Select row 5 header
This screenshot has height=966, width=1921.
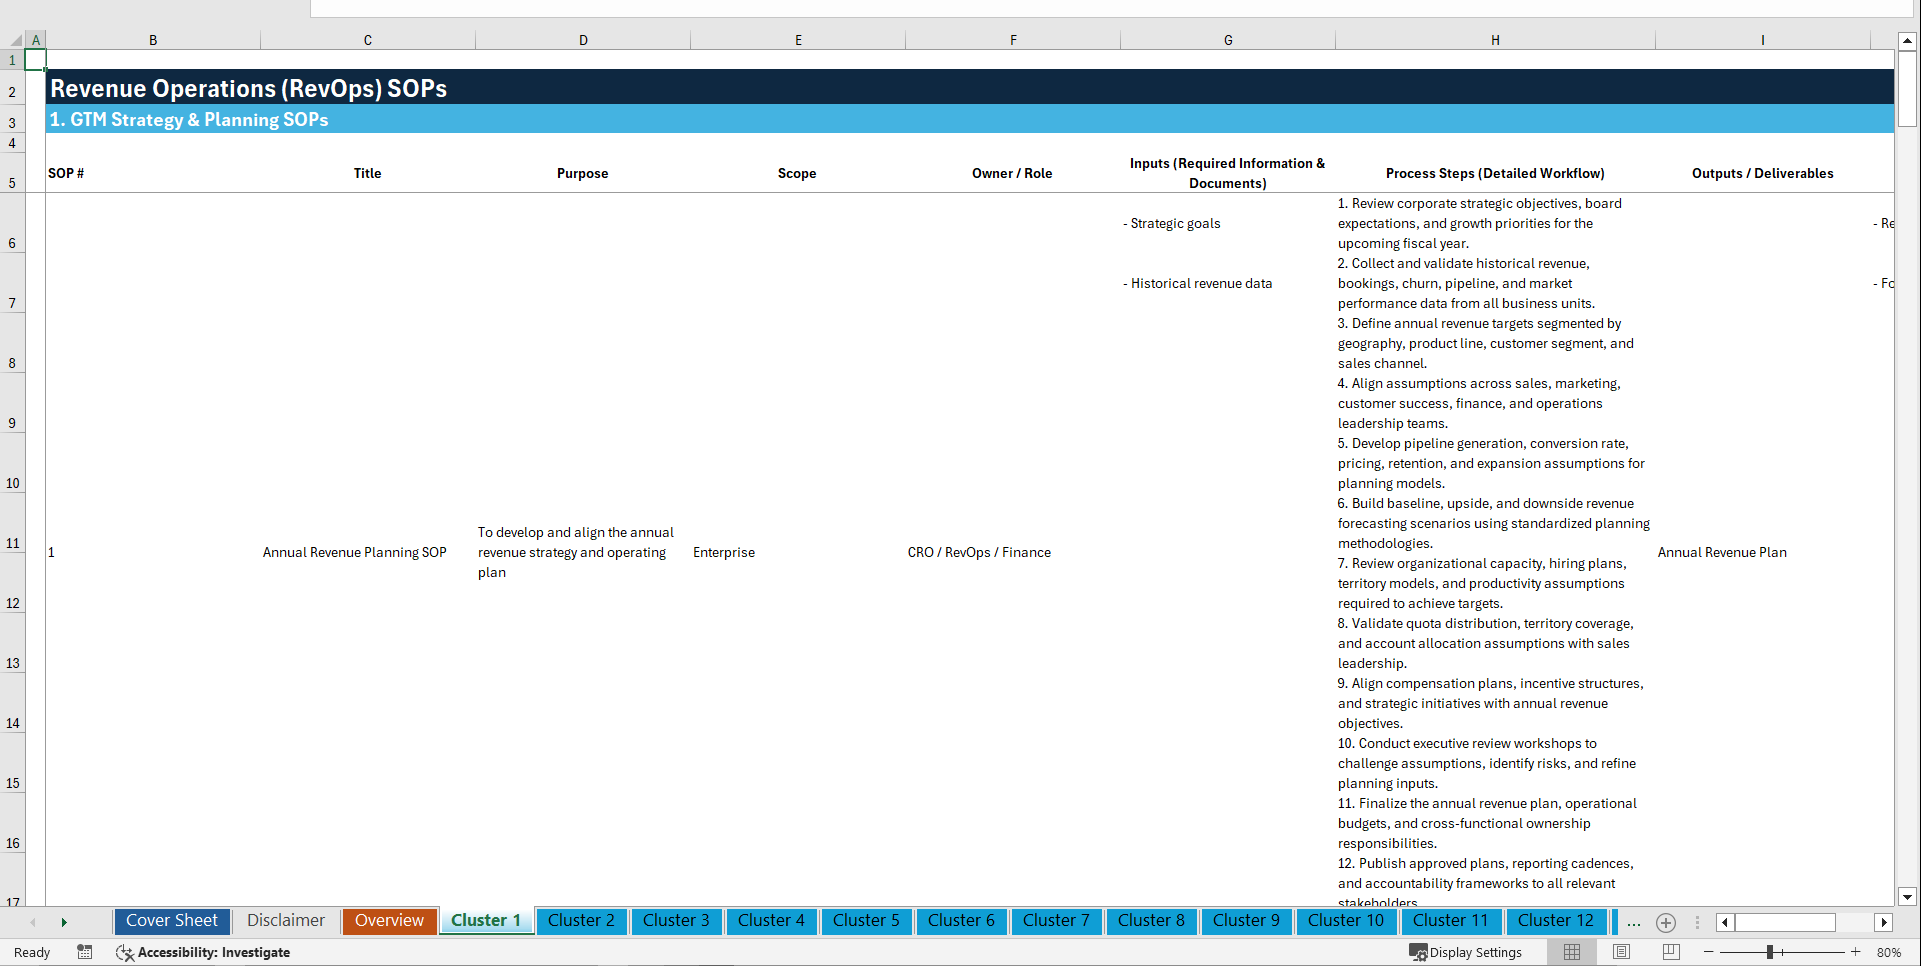tap(12, 173)
